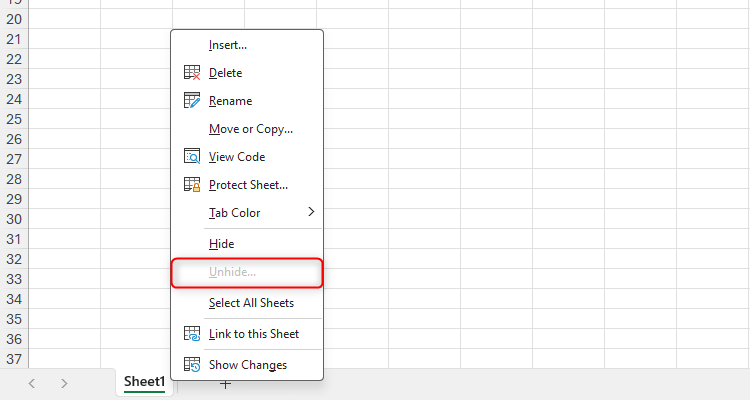Click the greyed-out Unhide... entry
This screenshot has height=400, width=750.
tap(232, 272)
